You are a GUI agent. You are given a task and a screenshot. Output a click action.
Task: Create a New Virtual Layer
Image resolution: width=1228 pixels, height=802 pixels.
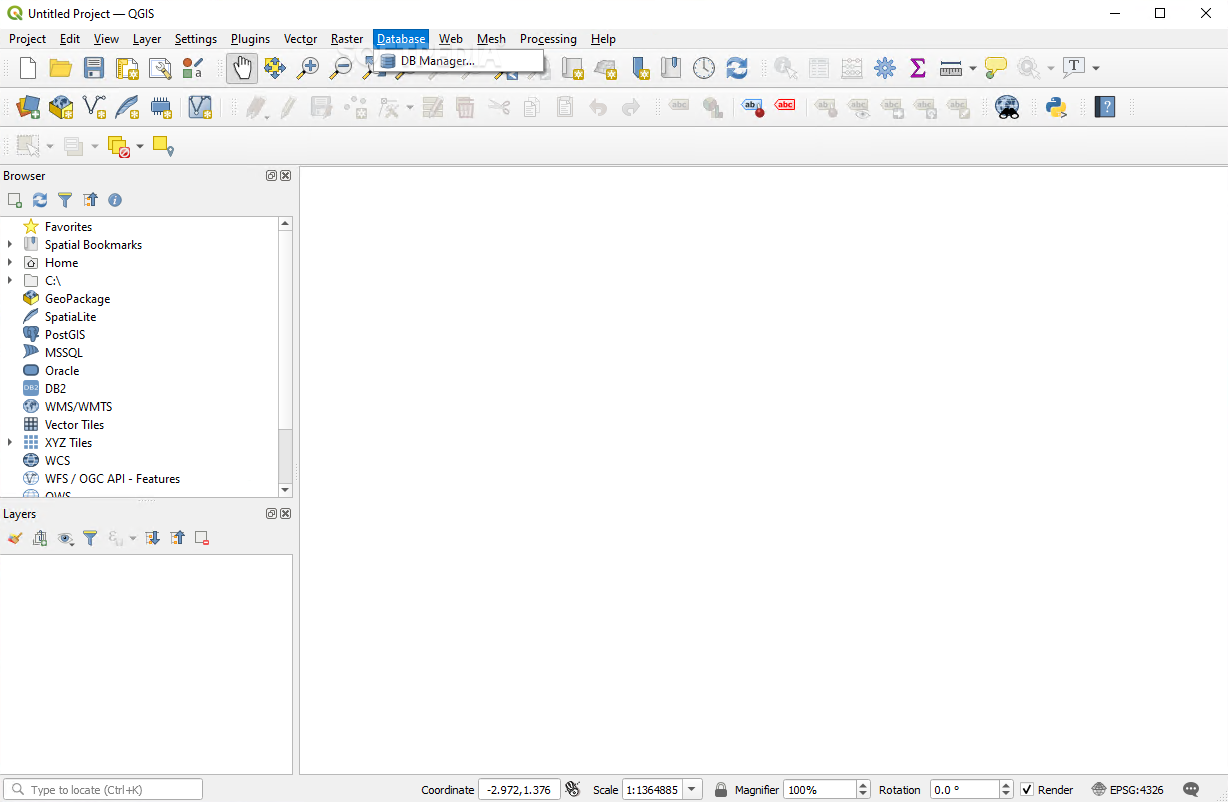tap(200, 106)
